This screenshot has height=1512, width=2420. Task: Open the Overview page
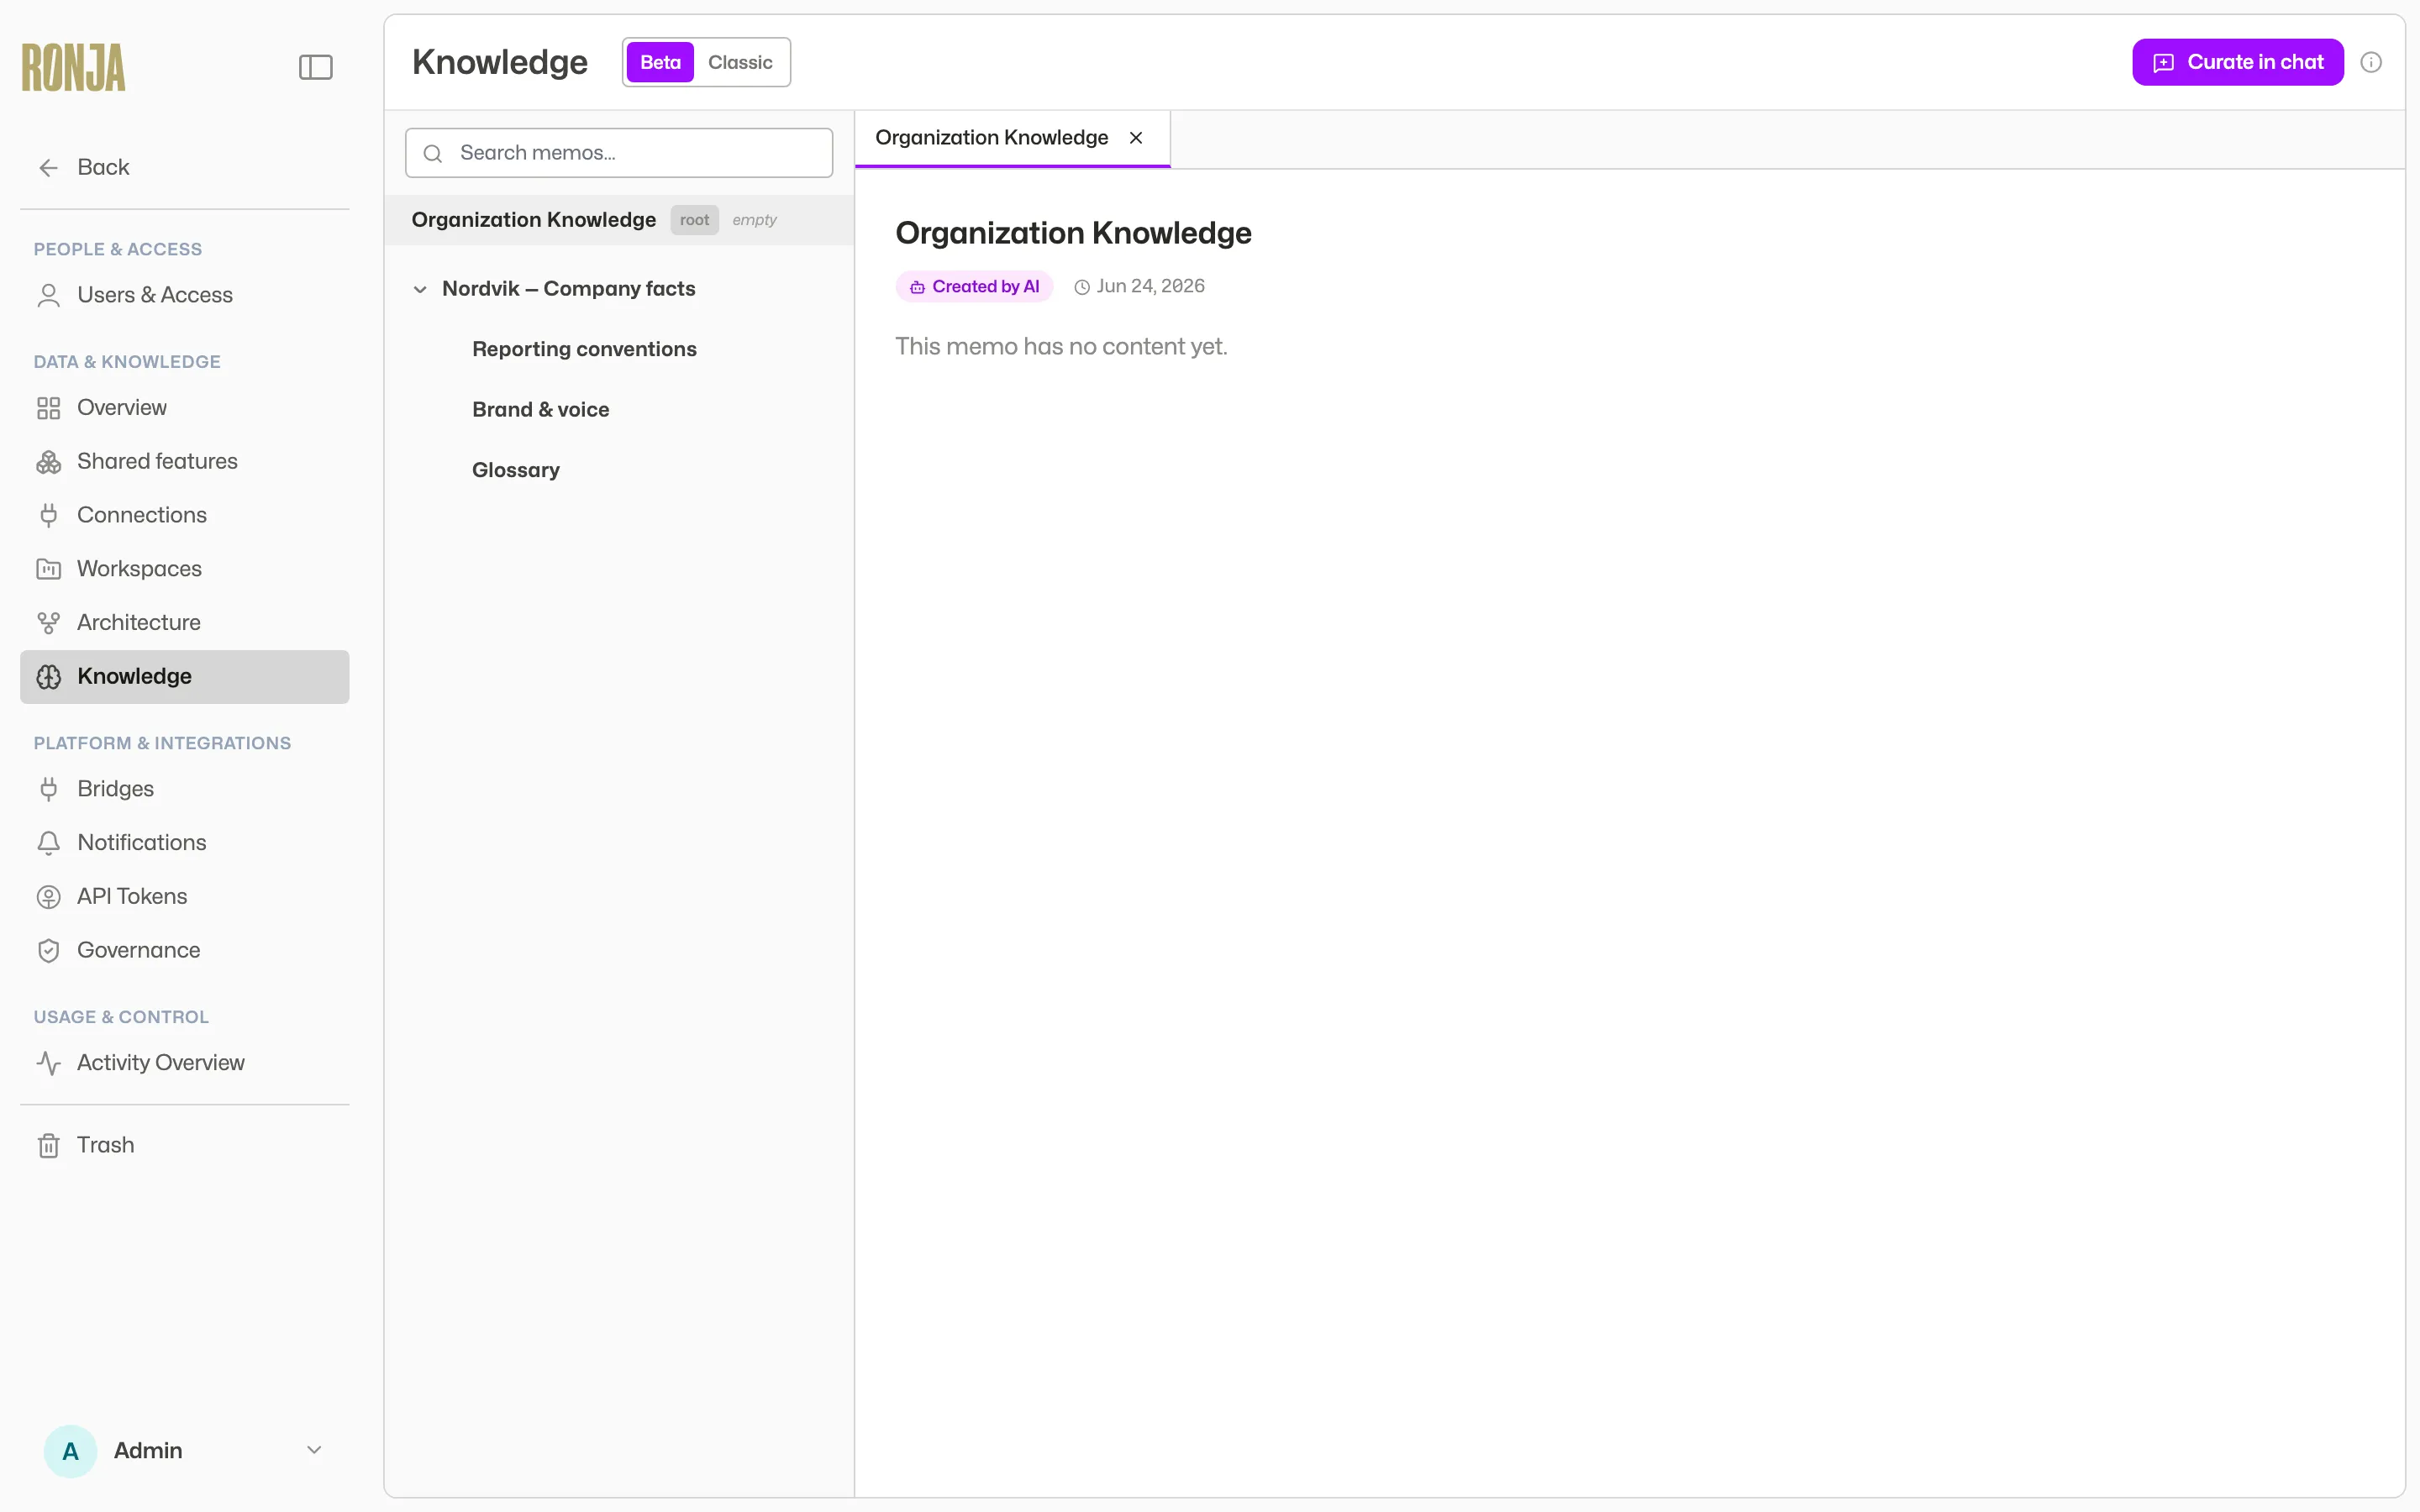click(185, 408)
